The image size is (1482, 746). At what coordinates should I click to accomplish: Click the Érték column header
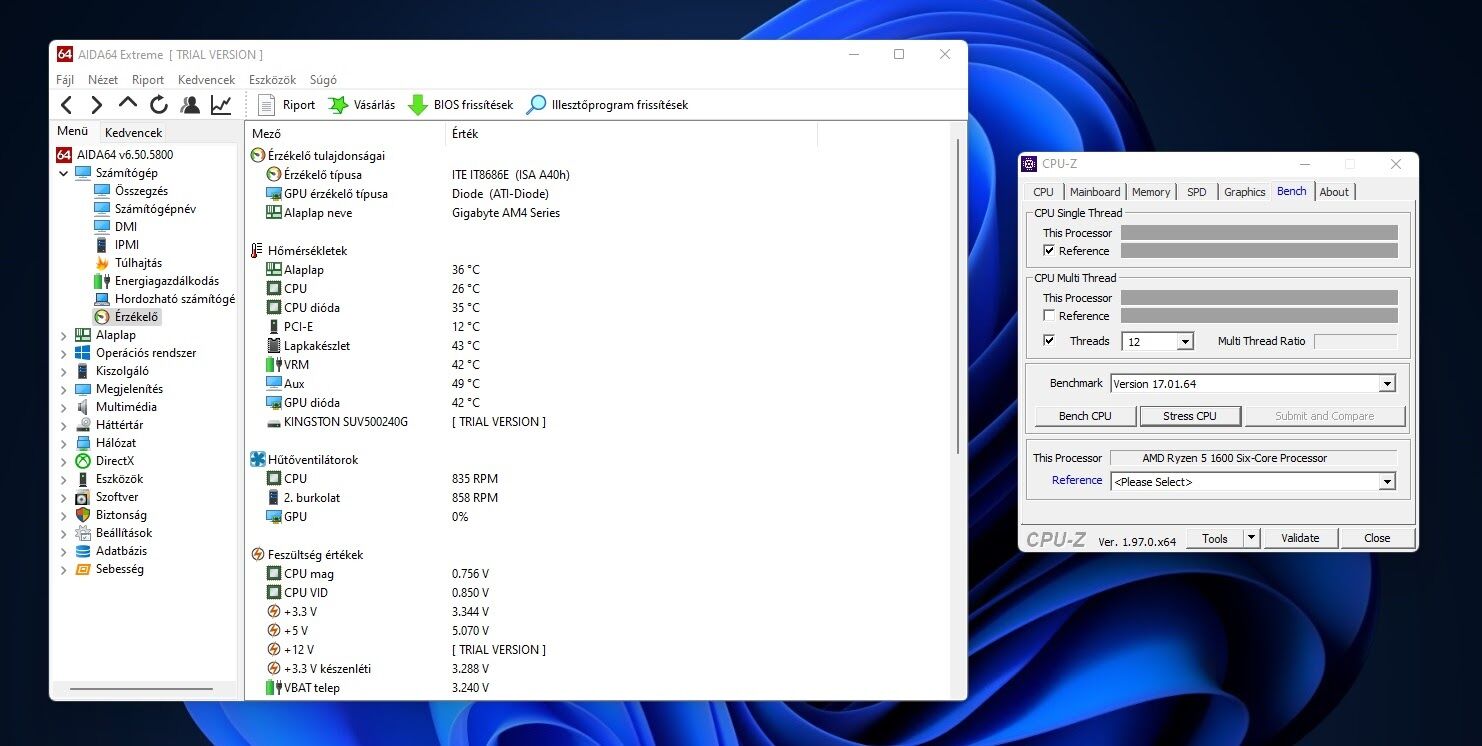pos(631,134)
